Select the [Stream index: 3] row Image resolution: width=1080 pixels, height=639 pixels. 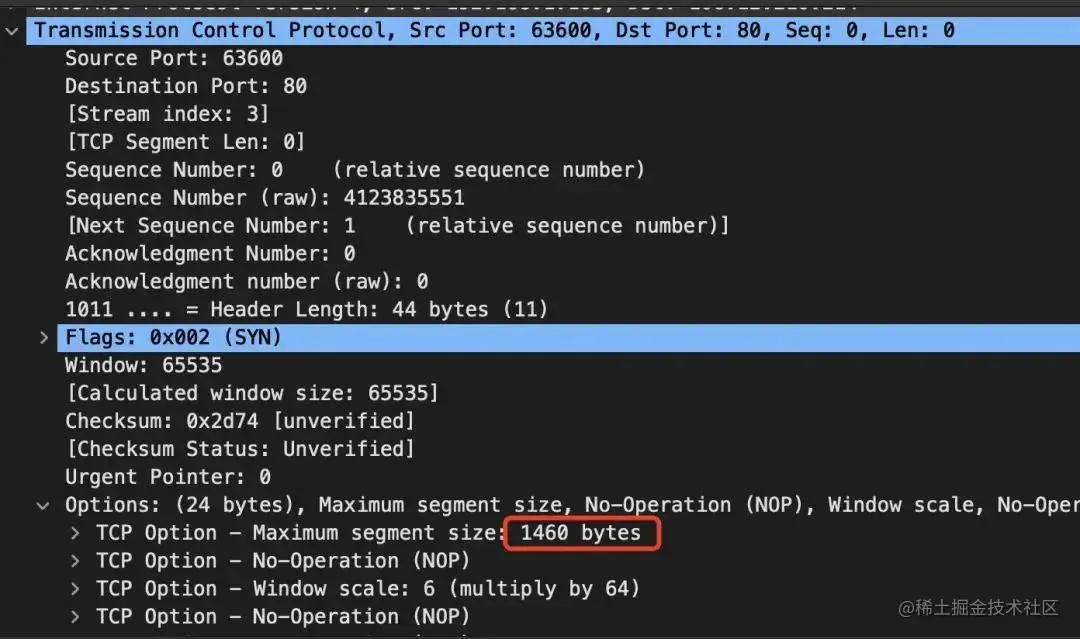167,114
